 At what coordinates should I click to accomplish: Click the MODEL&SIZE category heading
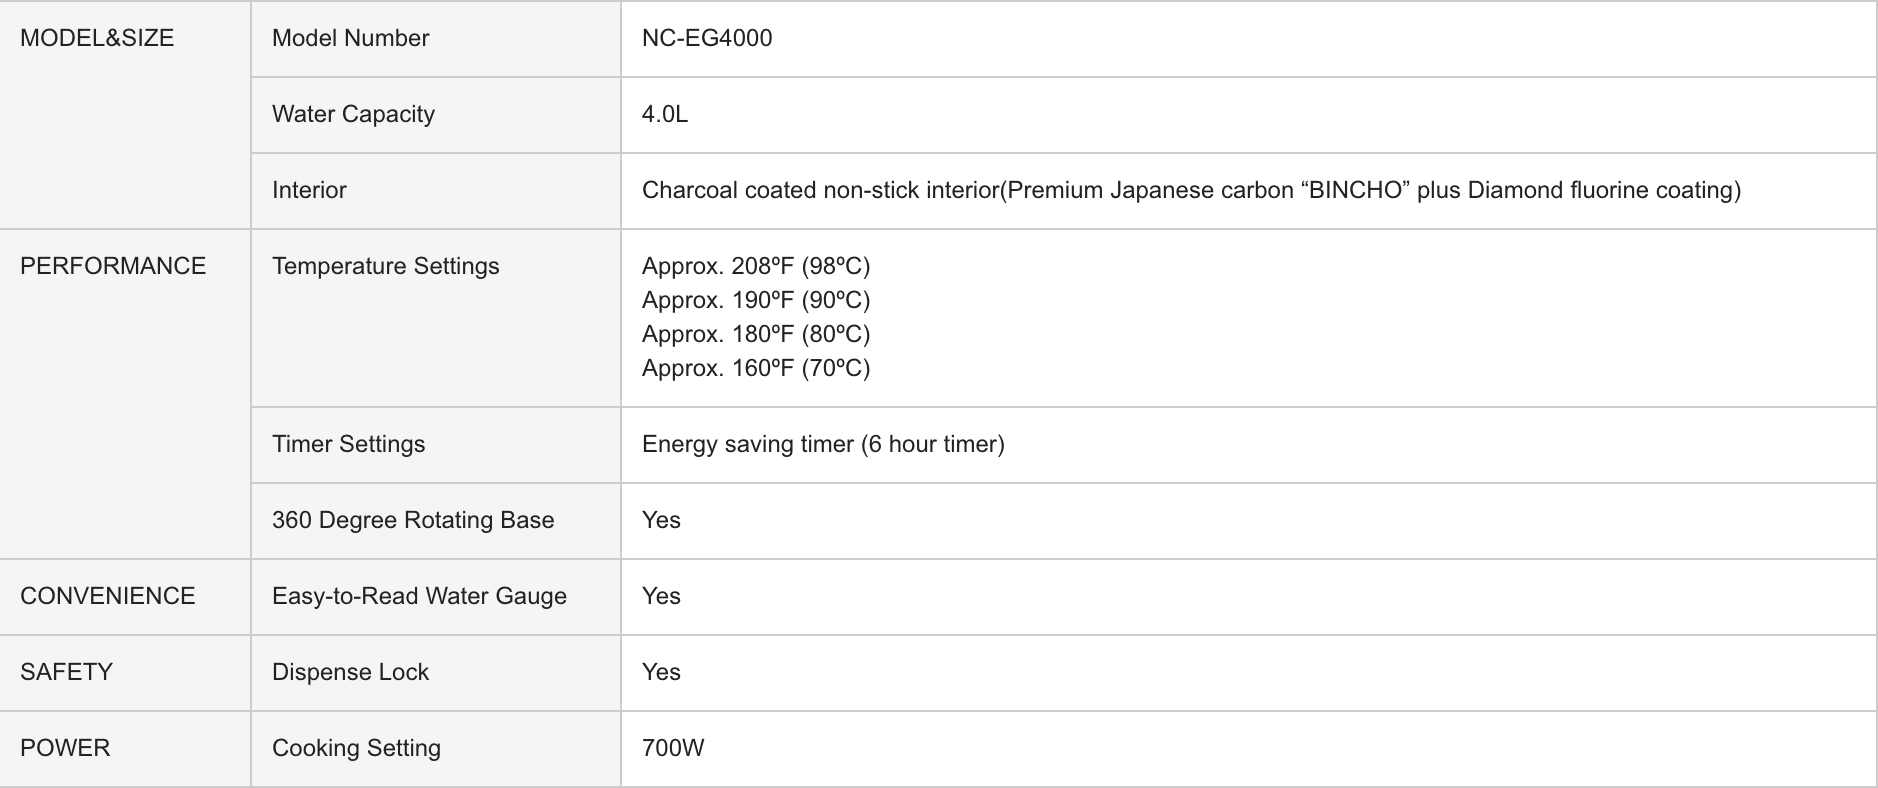click(x=97, y=38)
